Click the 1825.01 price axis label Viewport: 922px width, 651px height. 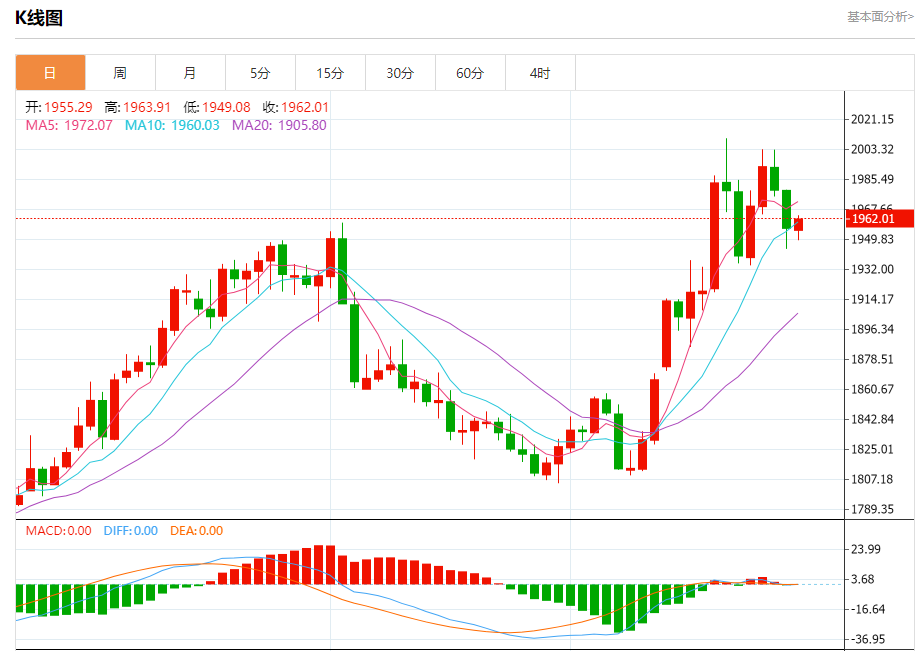tap(873, 449)
